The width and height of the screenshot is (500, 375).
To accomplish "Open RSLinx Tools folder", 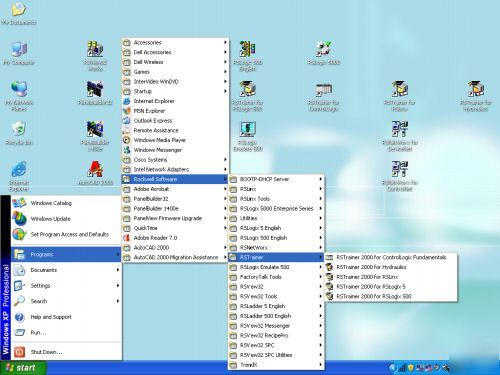I will [276, 199].
